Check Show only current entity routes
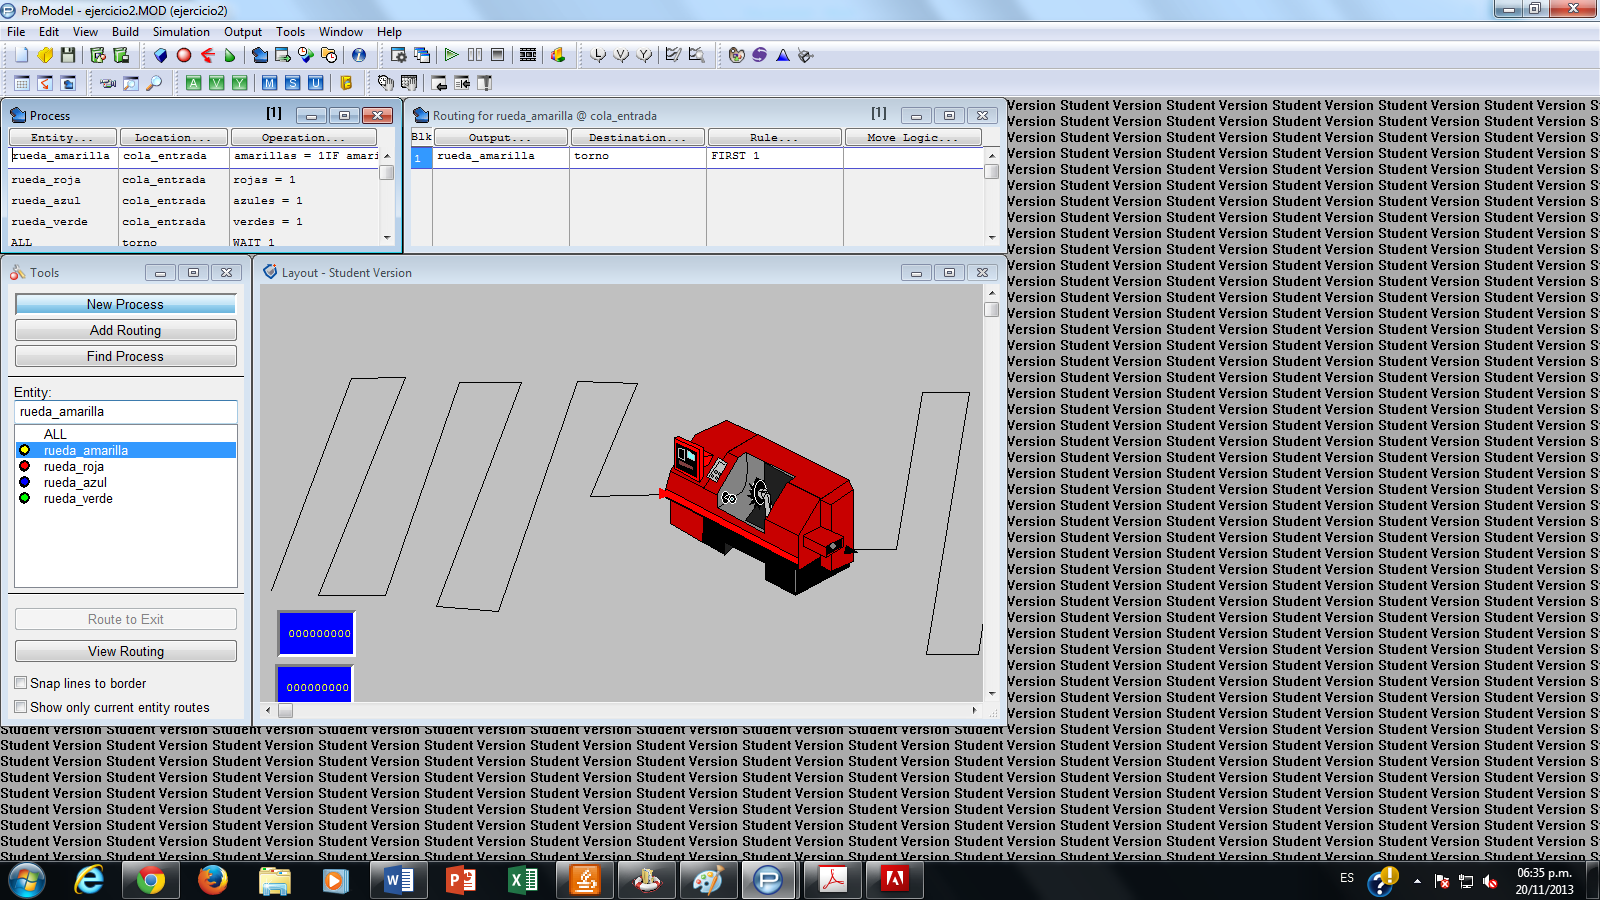The width and height of the screenshot is (1600, 900). coord(20,706)
